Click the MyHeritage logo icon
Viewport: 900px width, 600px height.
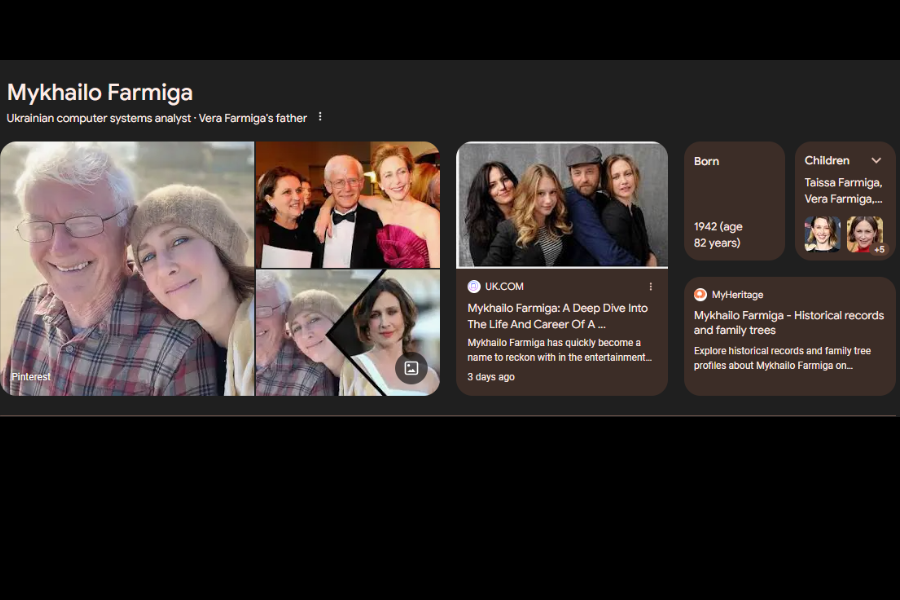(700, 295)
